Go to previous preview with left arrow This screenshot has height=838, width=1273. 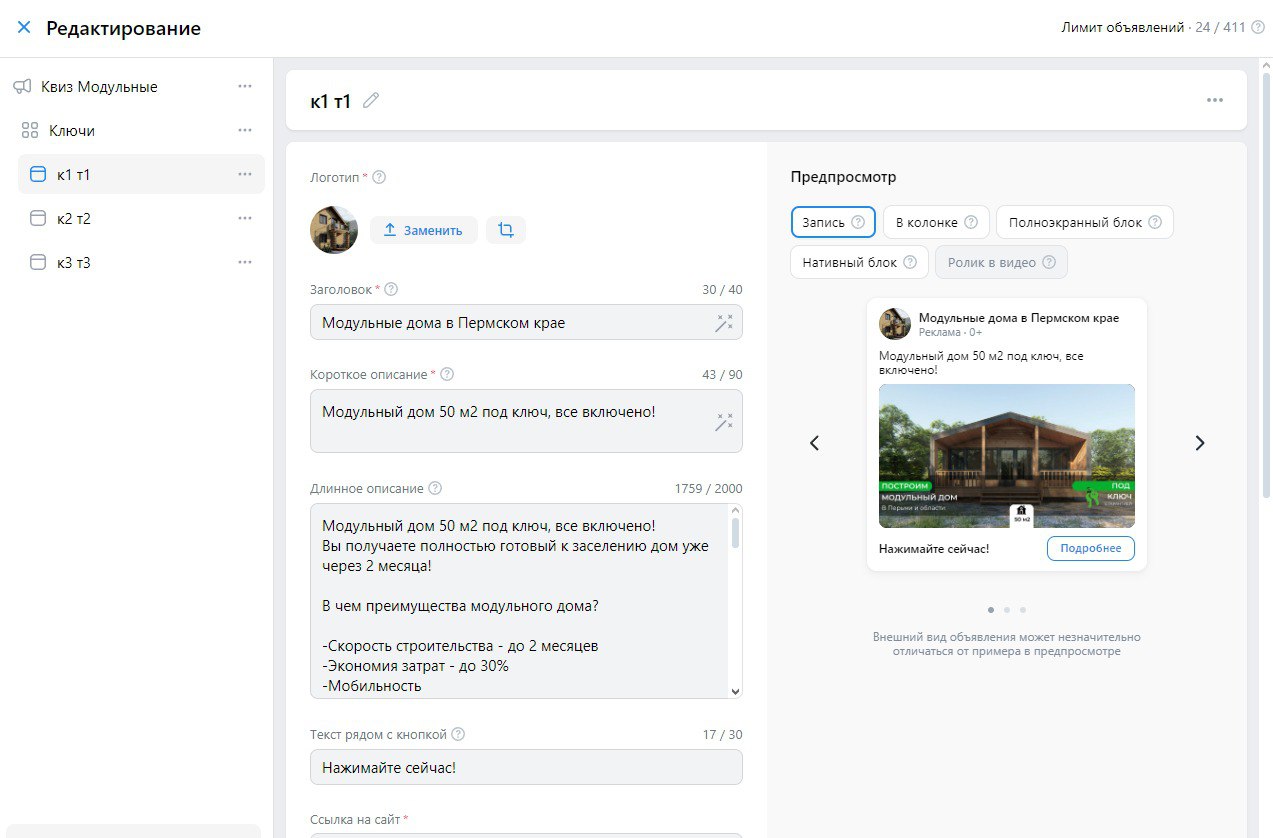coord(814,443)
